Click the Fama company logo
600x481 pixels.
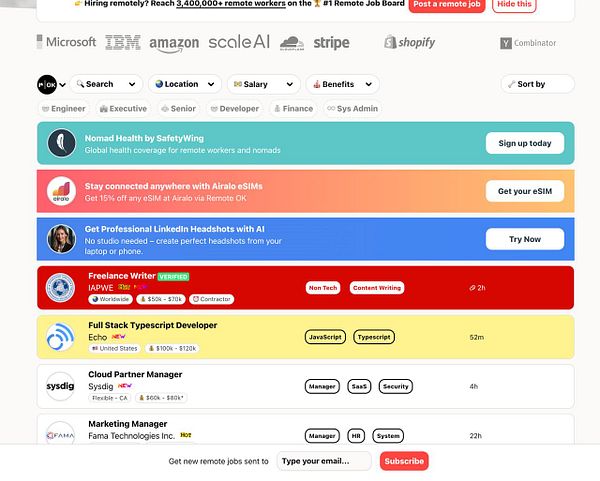click(x=60, y=434)
